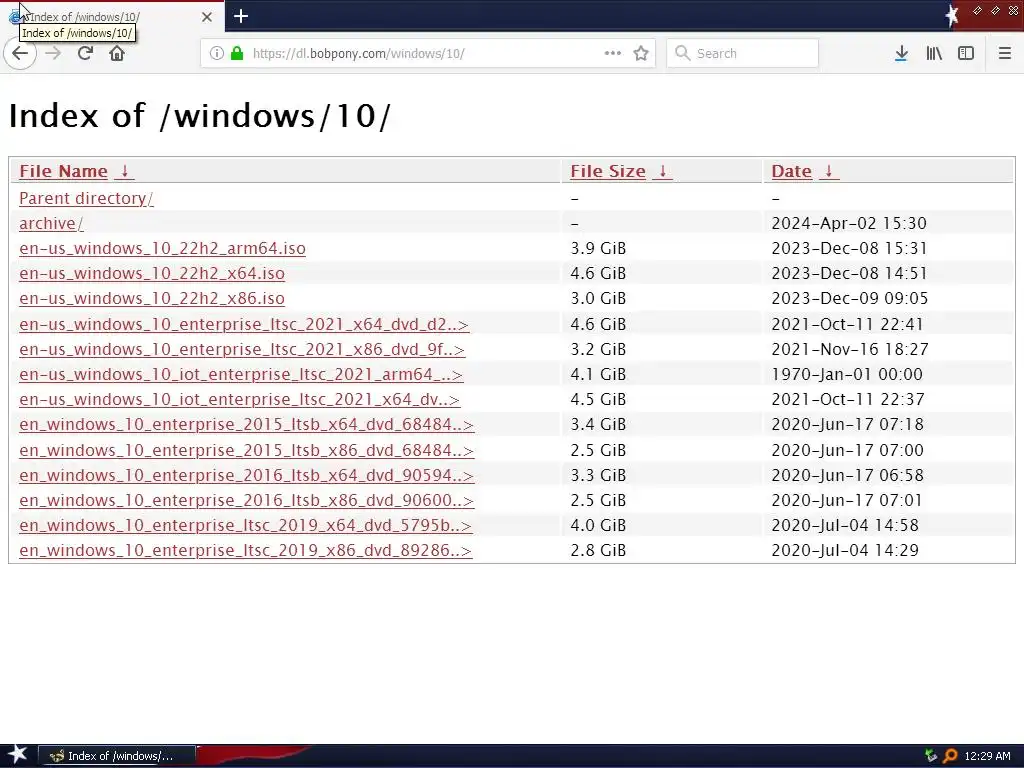Close the Index of /windows/10/ tab

pyautogui.click(x=207, y=17)
